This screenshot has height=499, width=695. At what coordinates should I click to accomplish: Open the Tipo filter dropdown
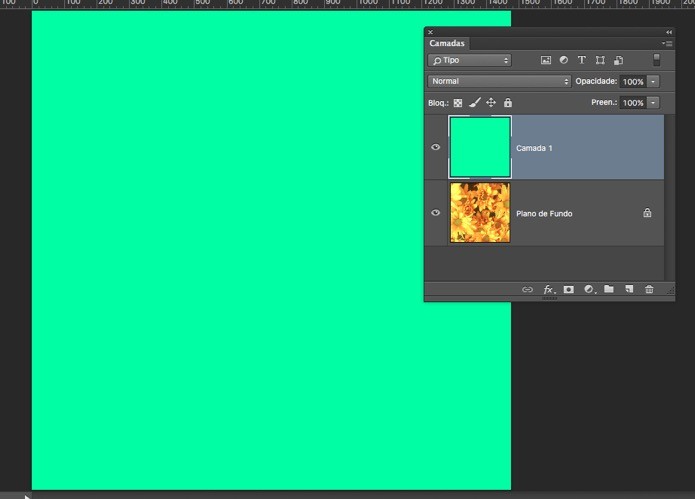469,60
